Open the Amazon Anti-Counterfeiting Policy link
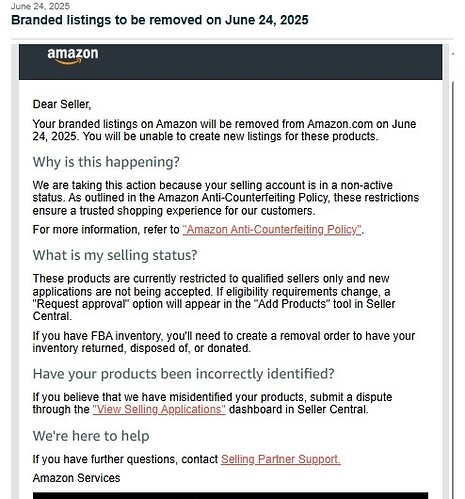The width and height of the screenshot is (465, 499). click(x=272, y=230)
